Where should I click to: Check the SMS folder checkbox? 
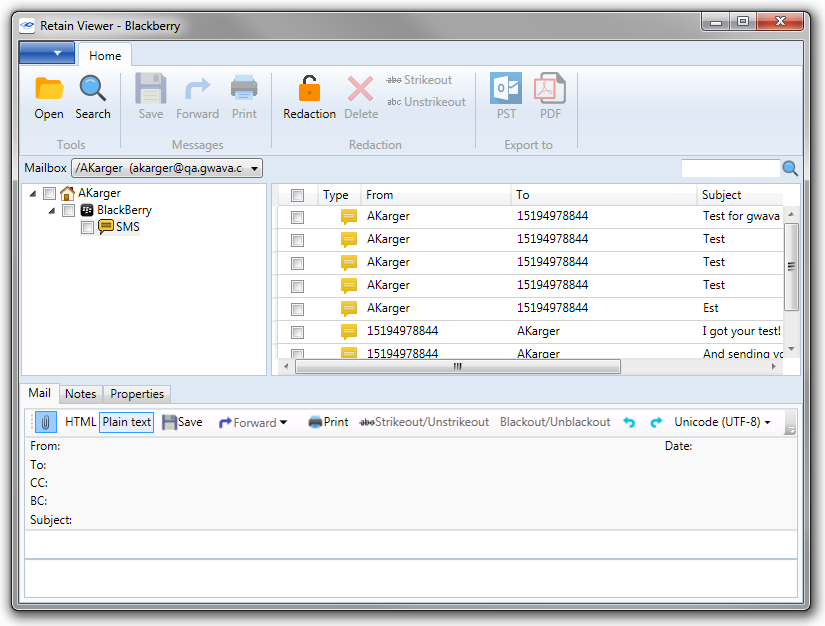click(x=87, y=228)
